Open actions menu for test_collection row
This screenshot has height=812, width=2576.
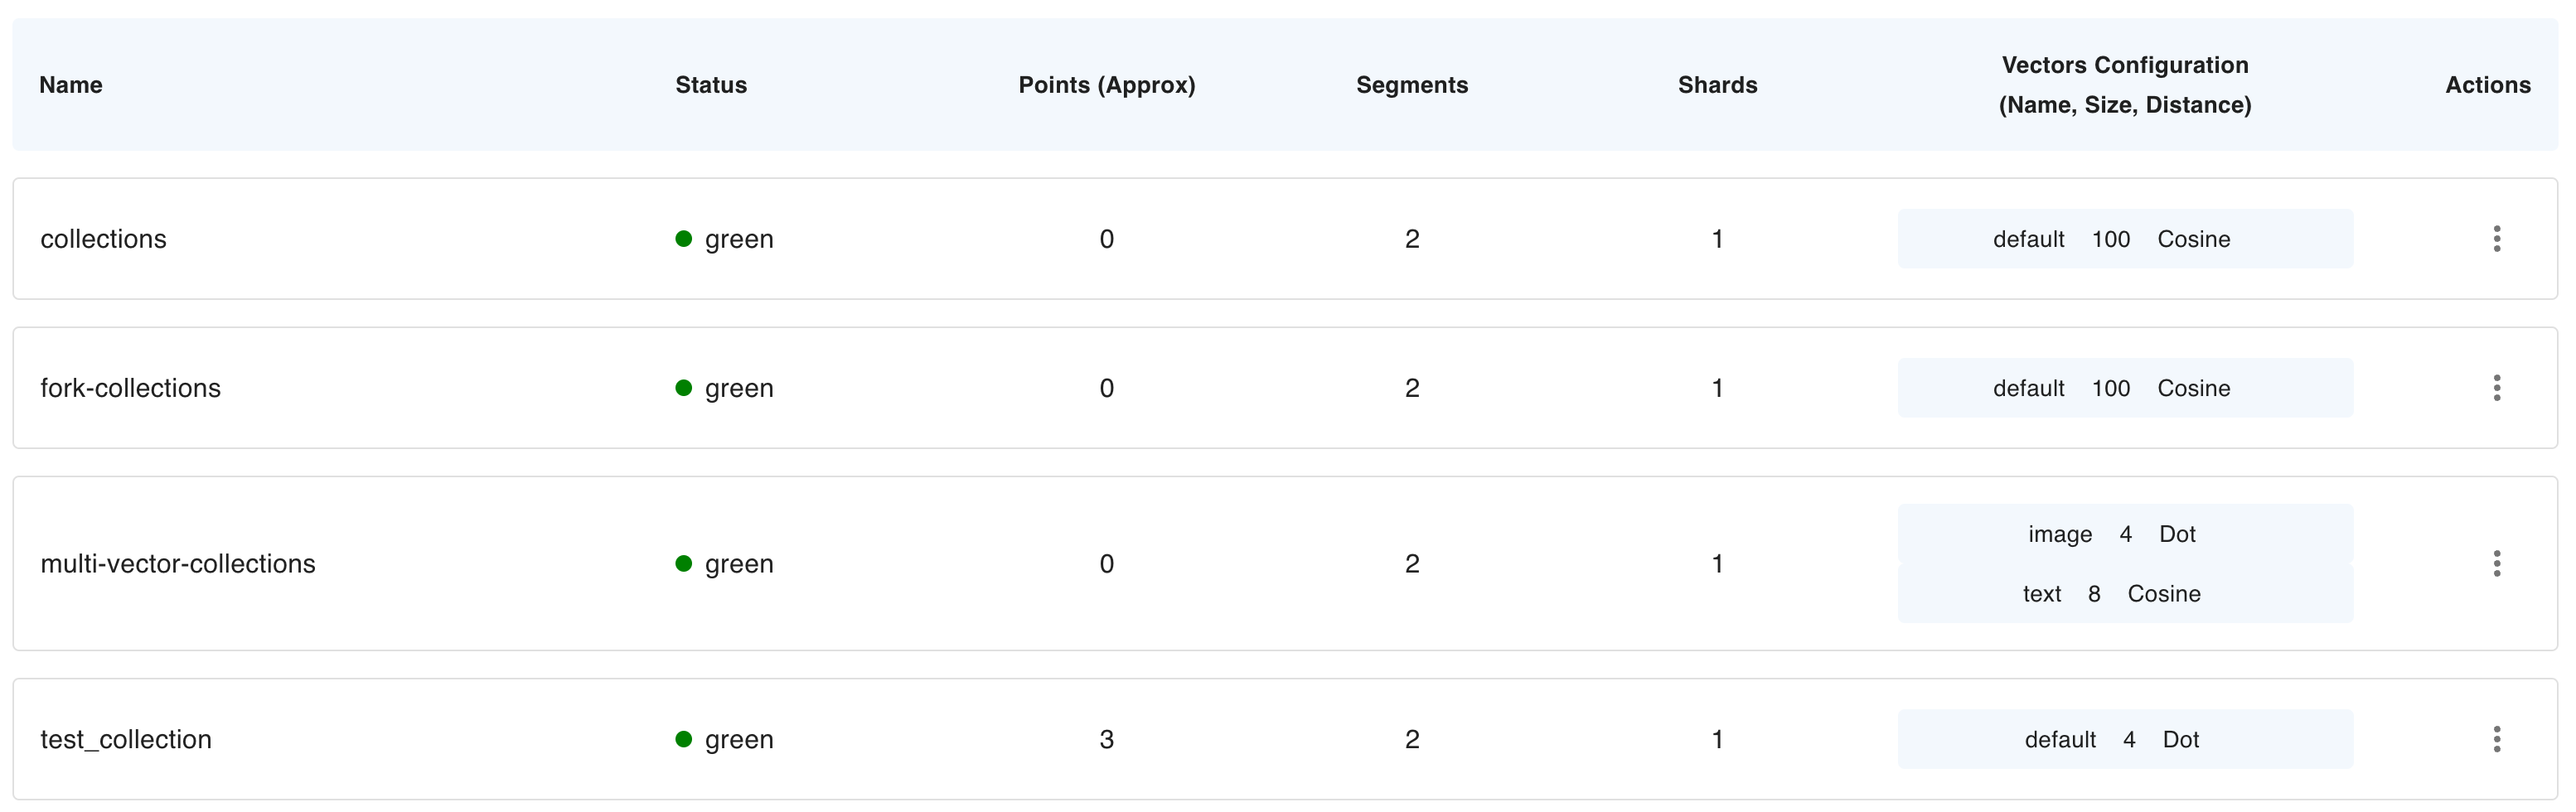click(x=2496, y=739)
